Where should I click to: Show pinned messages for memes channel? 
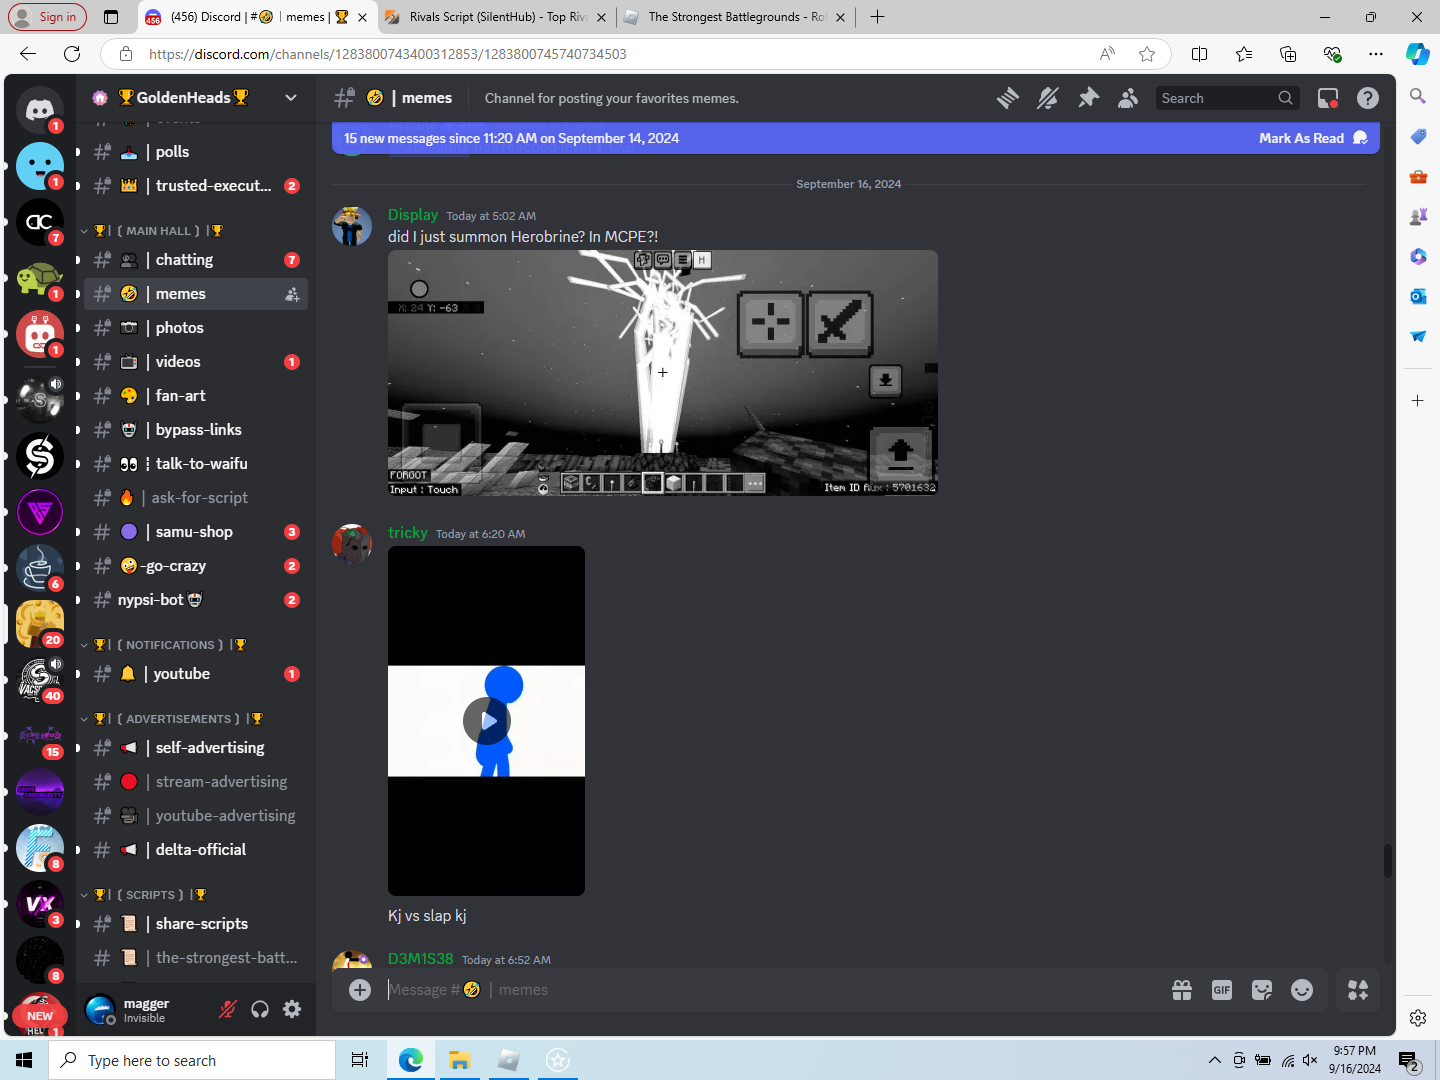1088,98
